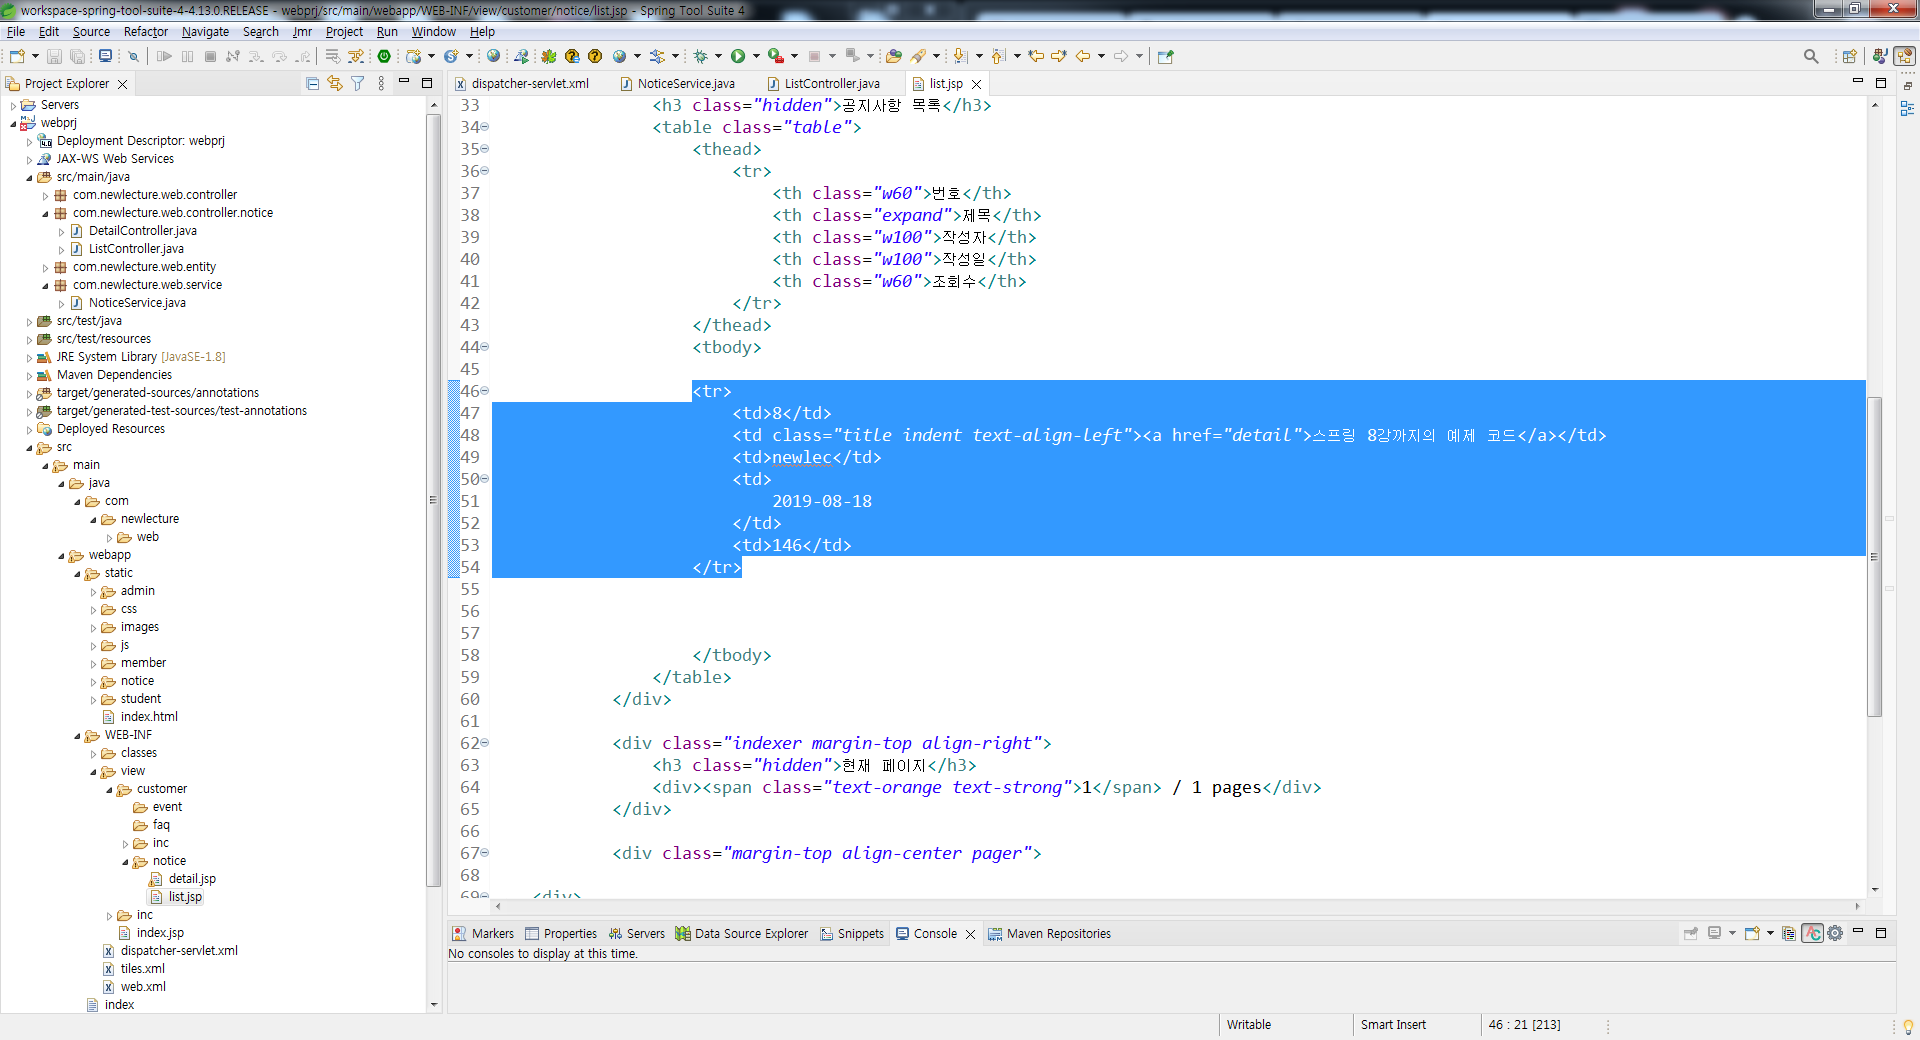Toggle Word Wrap toolbar icon
Image resolution: width=1920 pixels, height=1040 pixels.
pyautogui.click(x=333, y=56)
